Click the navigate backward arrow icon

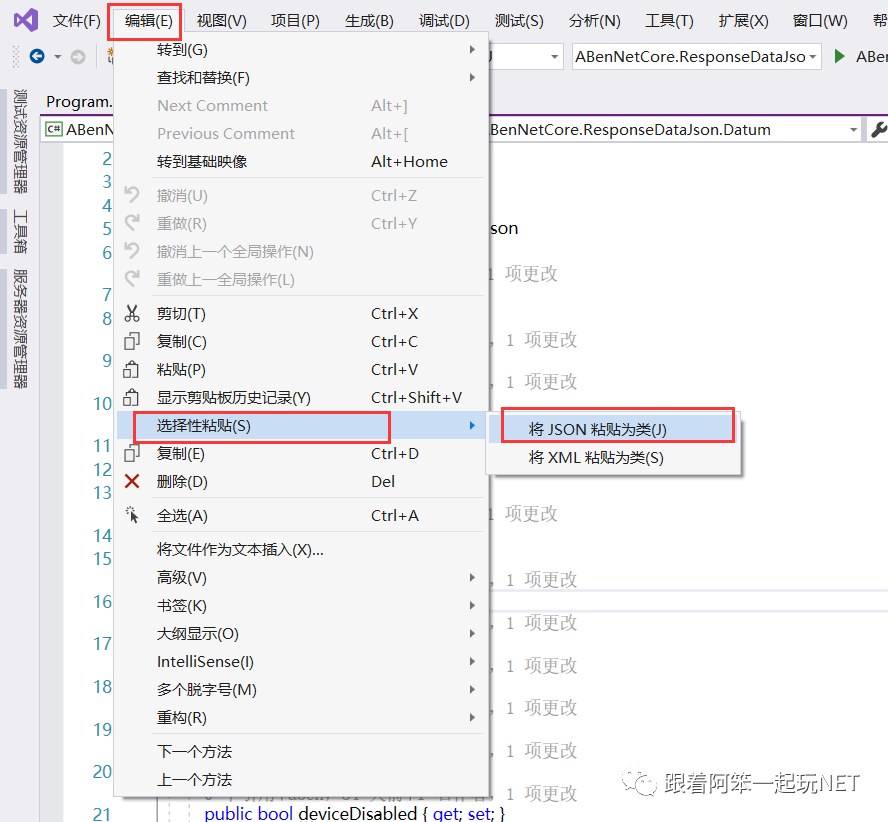tap(37, 56)
